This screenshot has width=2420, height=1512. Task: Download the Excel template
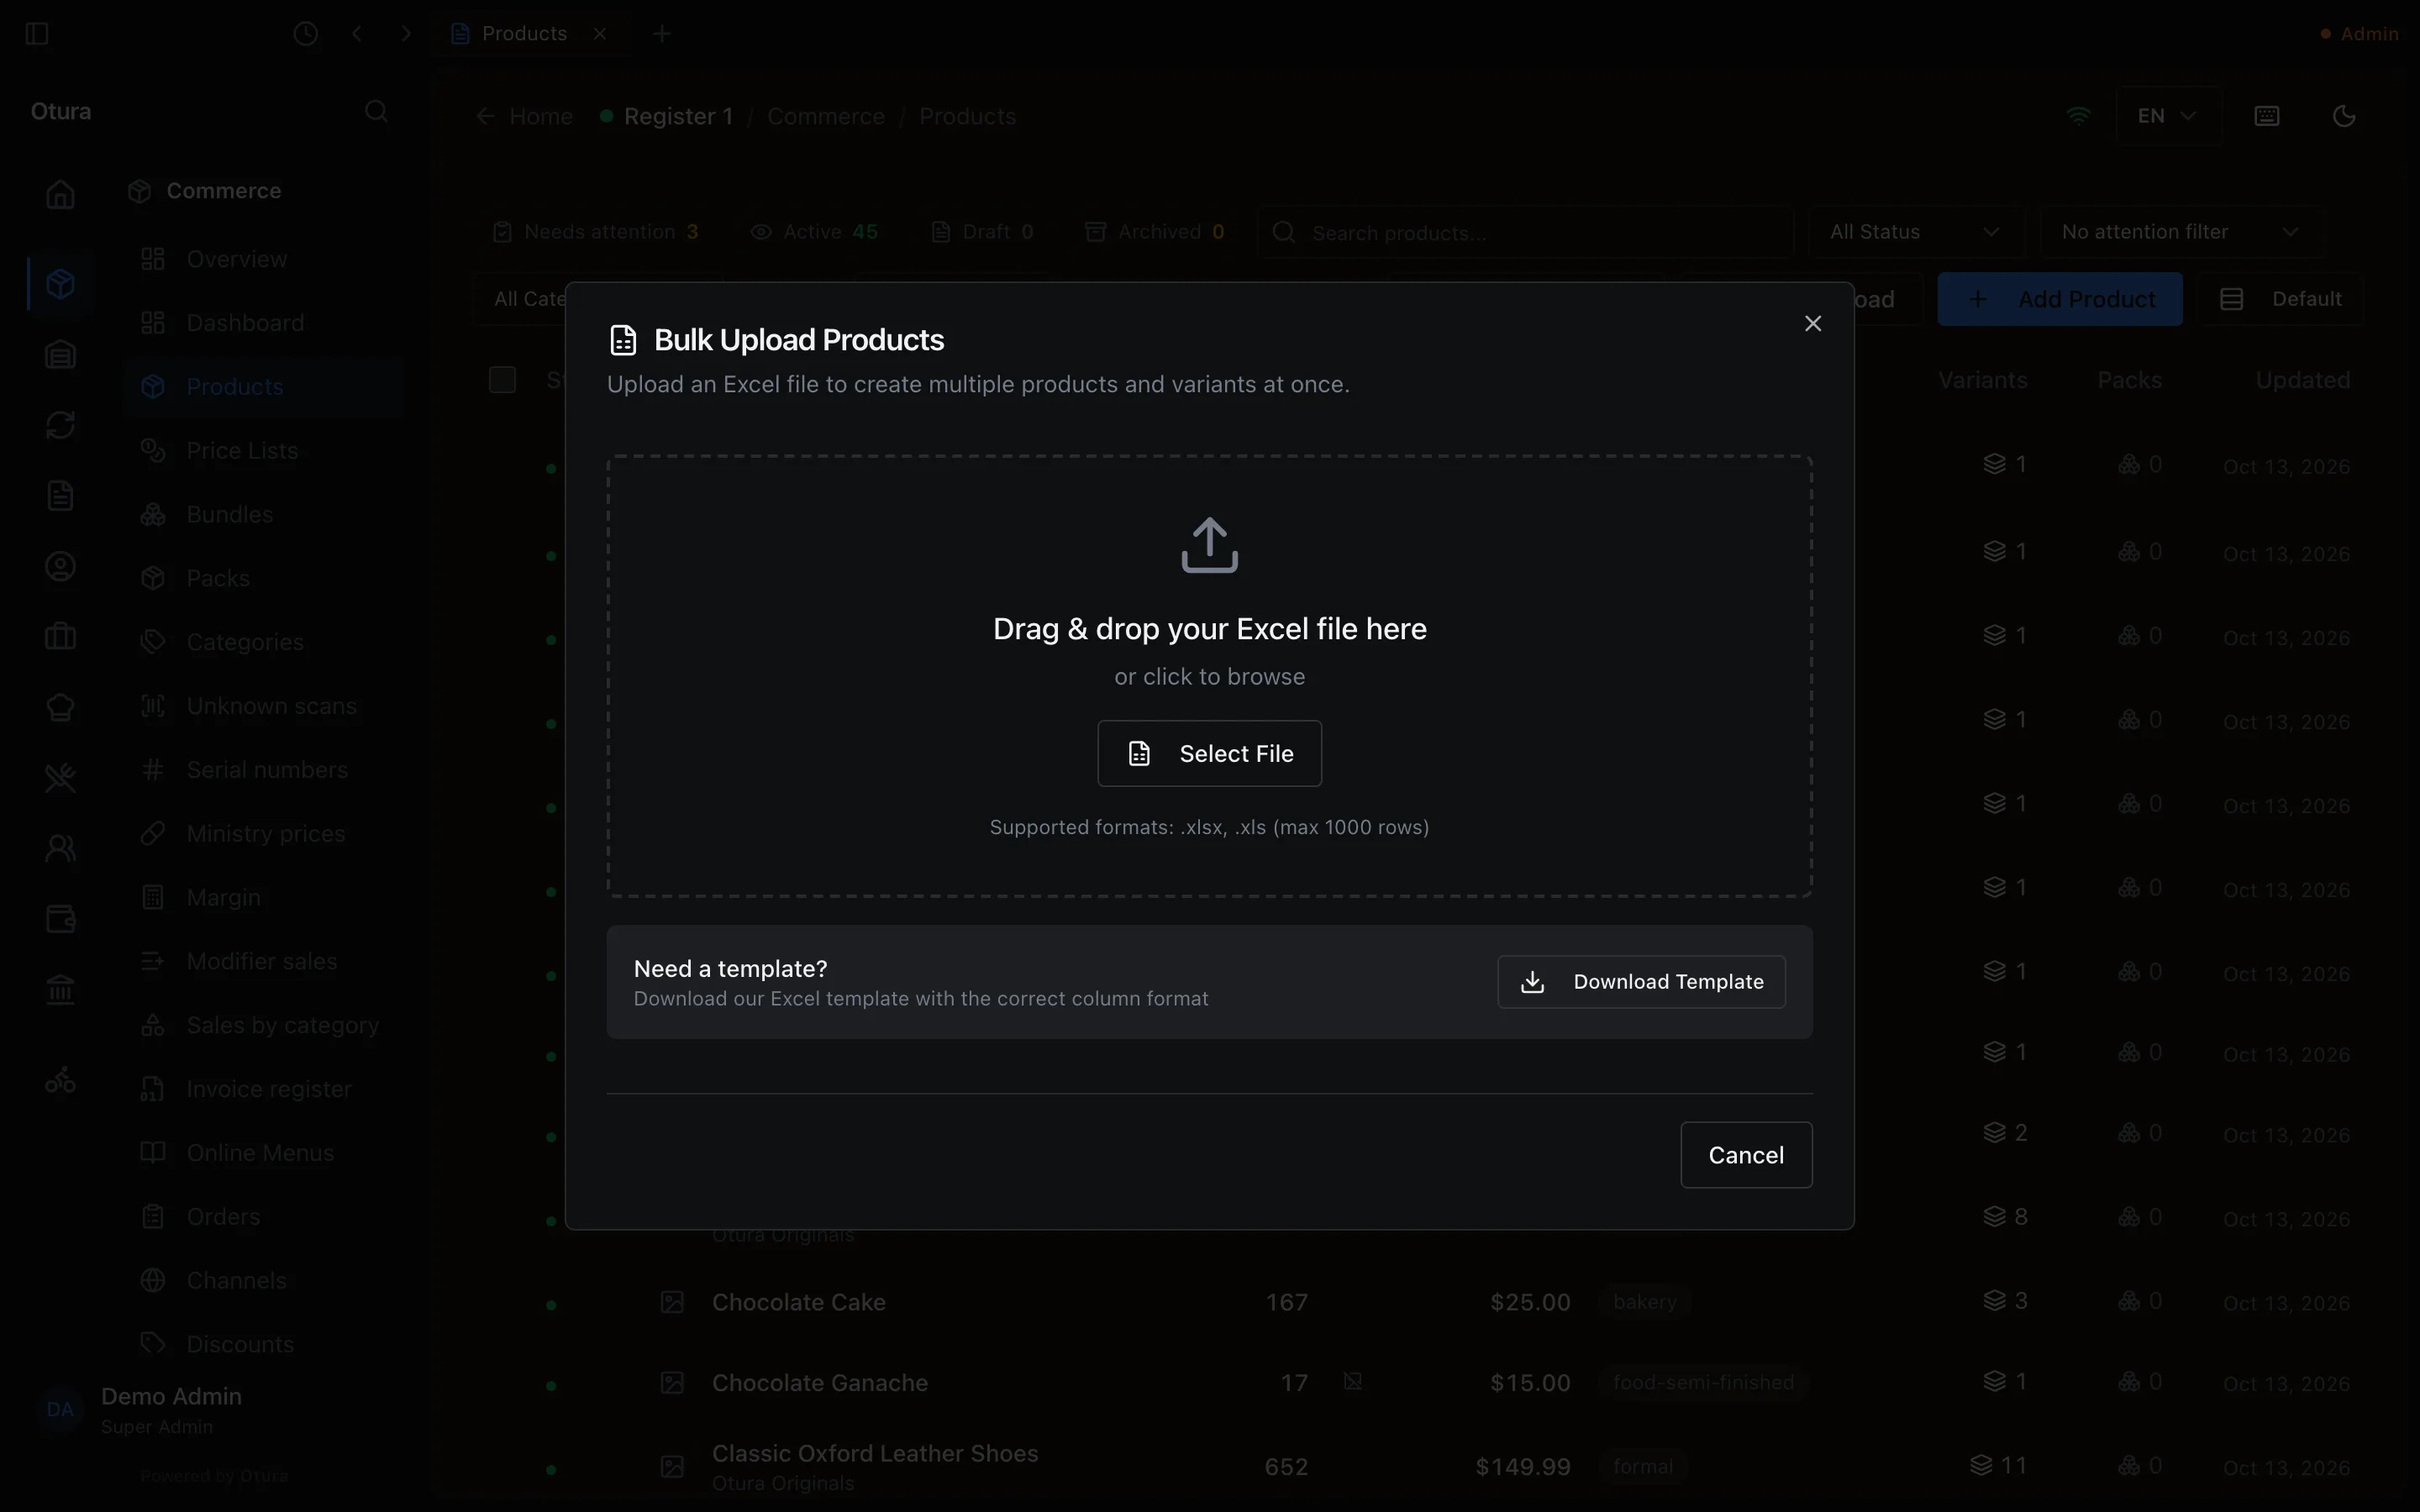coord(1641,981)
